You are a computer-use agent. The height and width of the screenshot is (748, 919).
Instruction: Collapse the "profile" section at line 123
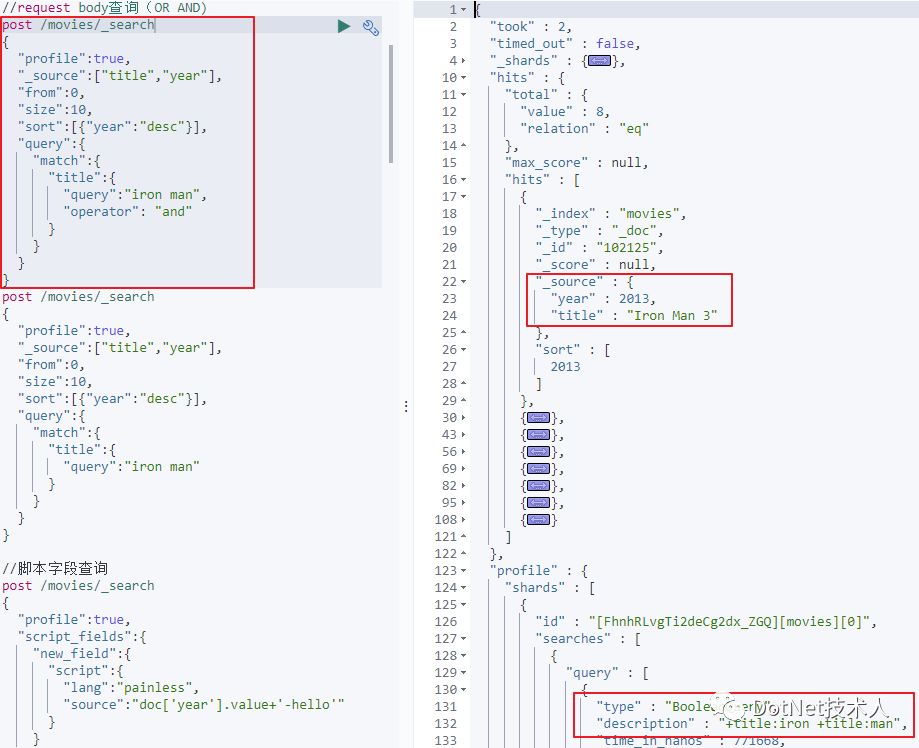[x=463, y=571]
